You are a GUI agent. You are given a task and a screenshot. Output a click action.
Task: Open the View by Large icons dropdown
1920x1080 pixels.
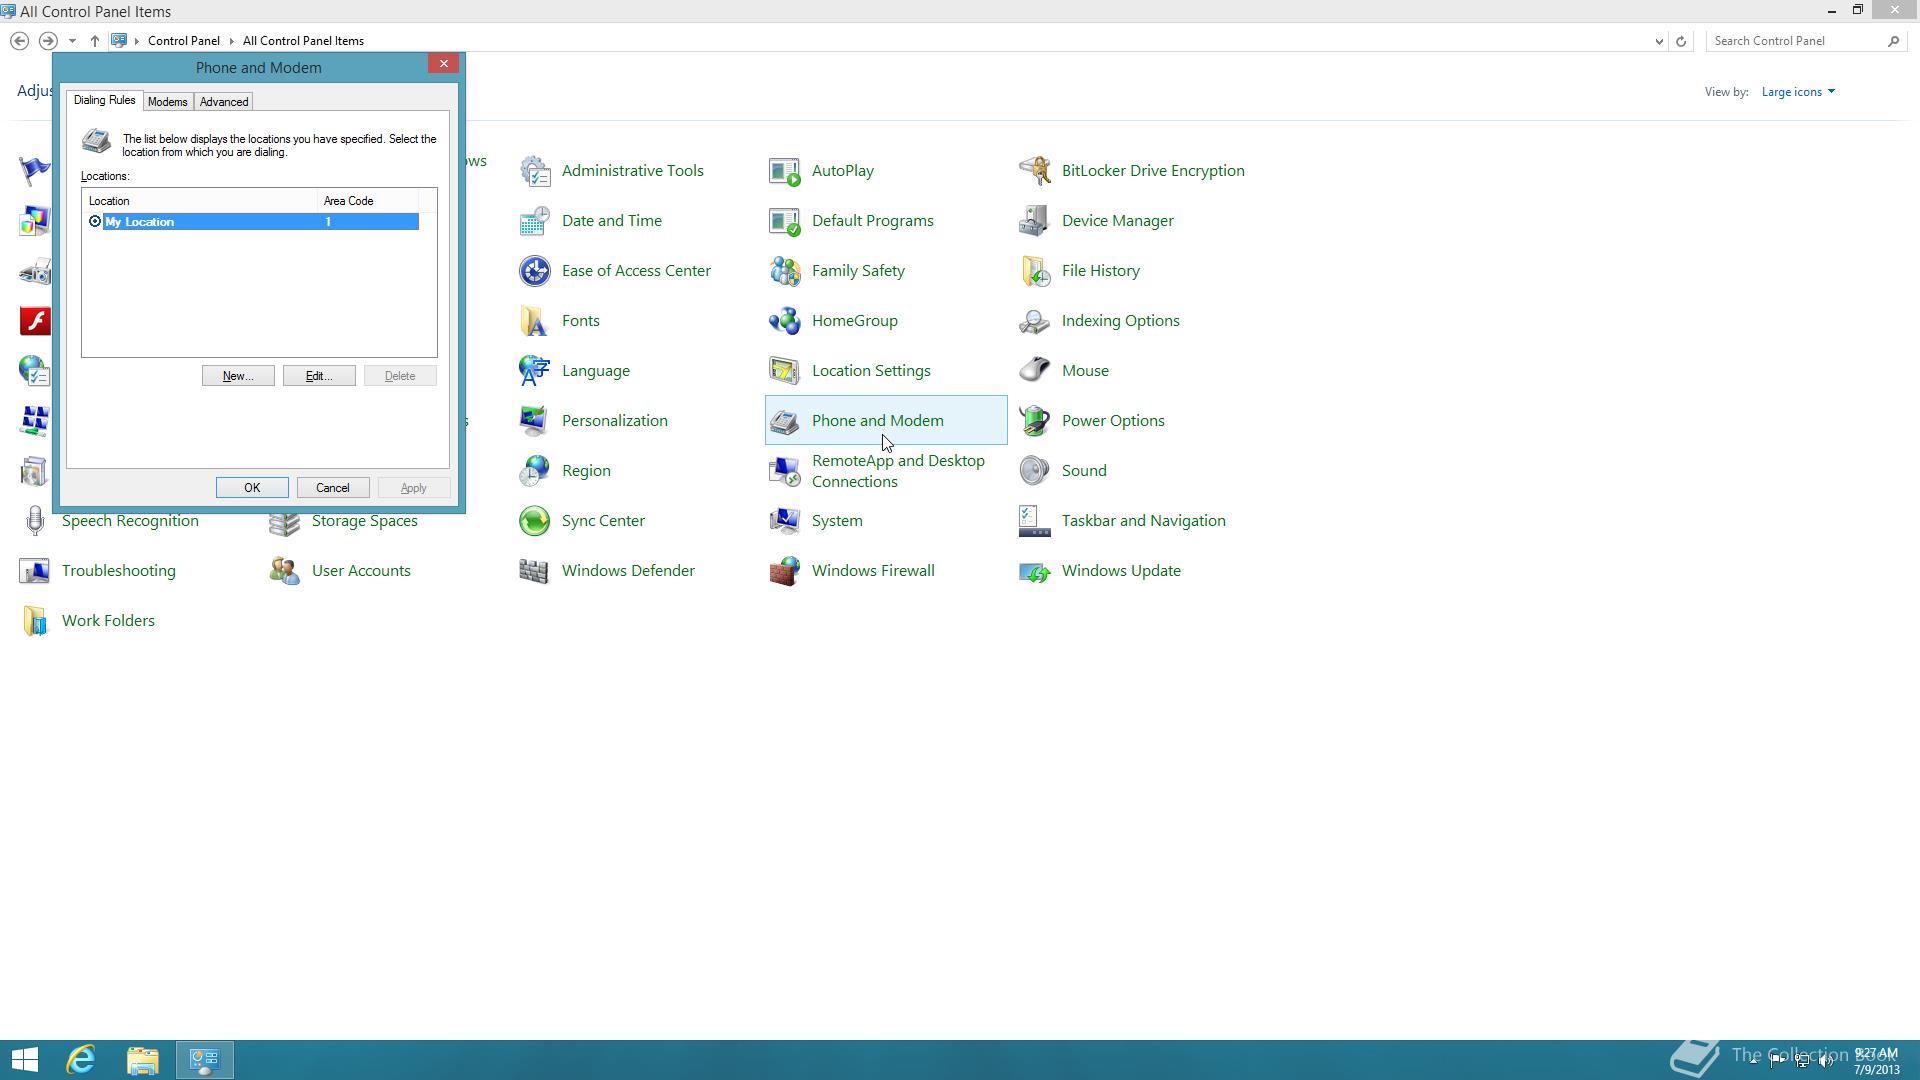tap(1798, 92)
